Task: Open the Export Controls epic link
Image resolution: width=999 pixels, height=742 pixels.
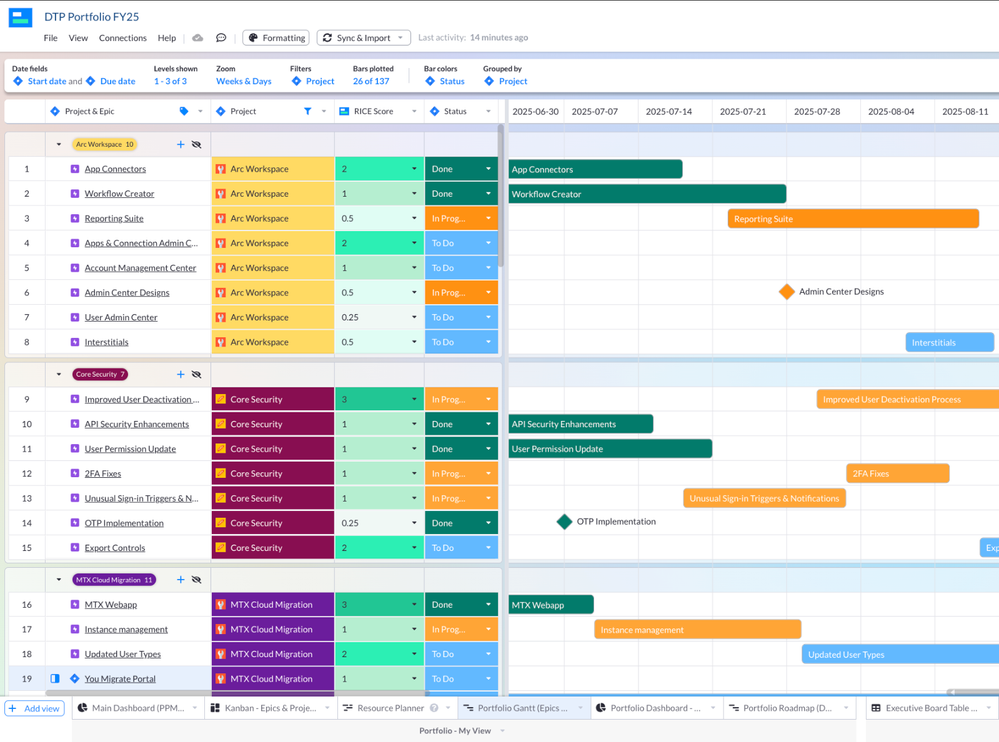Action: pos(115,548)
